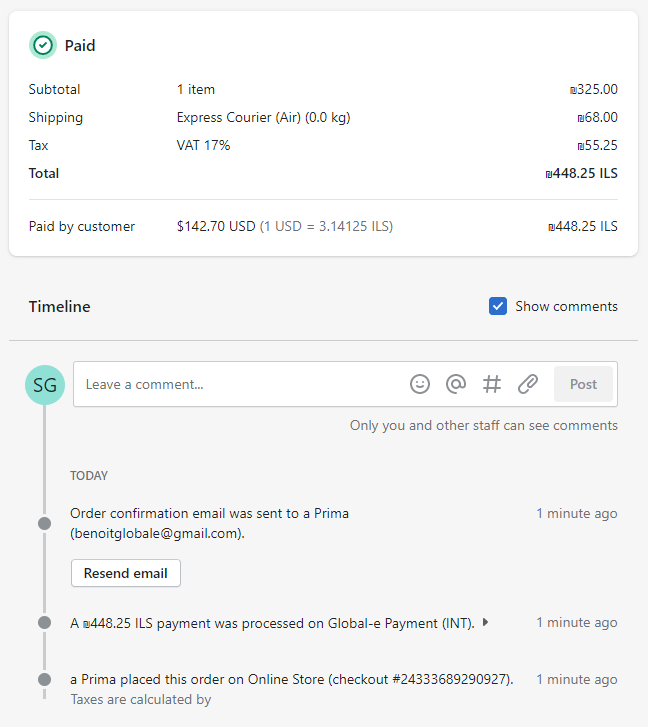Click the hashtag reference icon
The width and height of the screenshot is (648, 727).
coord(492,384)
